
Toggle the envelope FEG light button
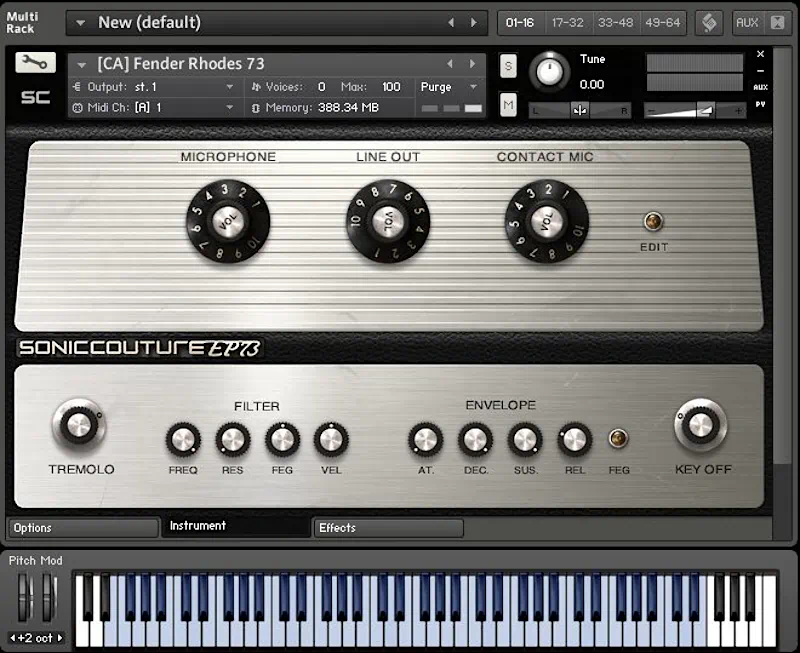click(618, 438)
